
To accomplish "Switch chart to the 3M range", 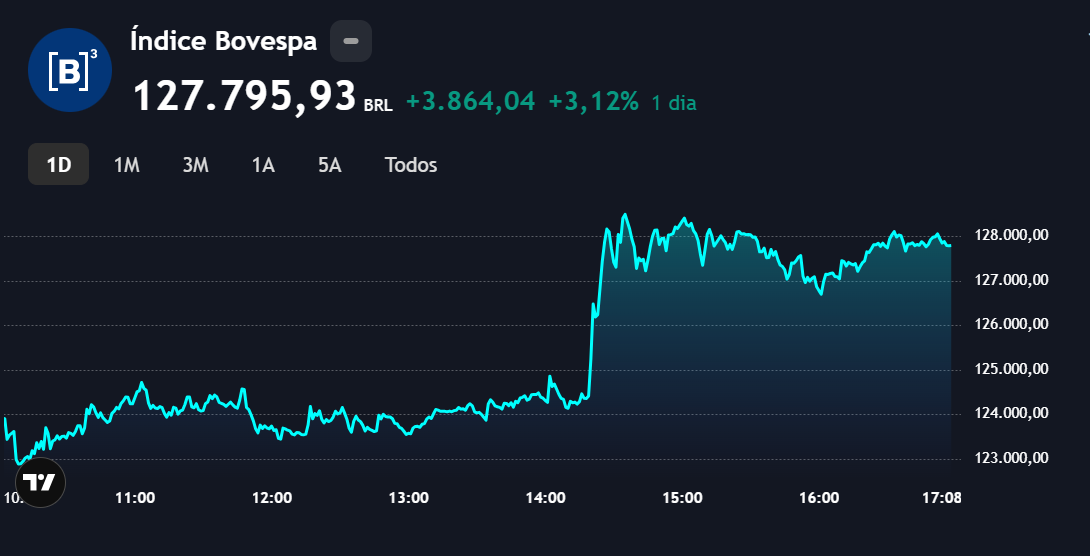I will 195,165.
